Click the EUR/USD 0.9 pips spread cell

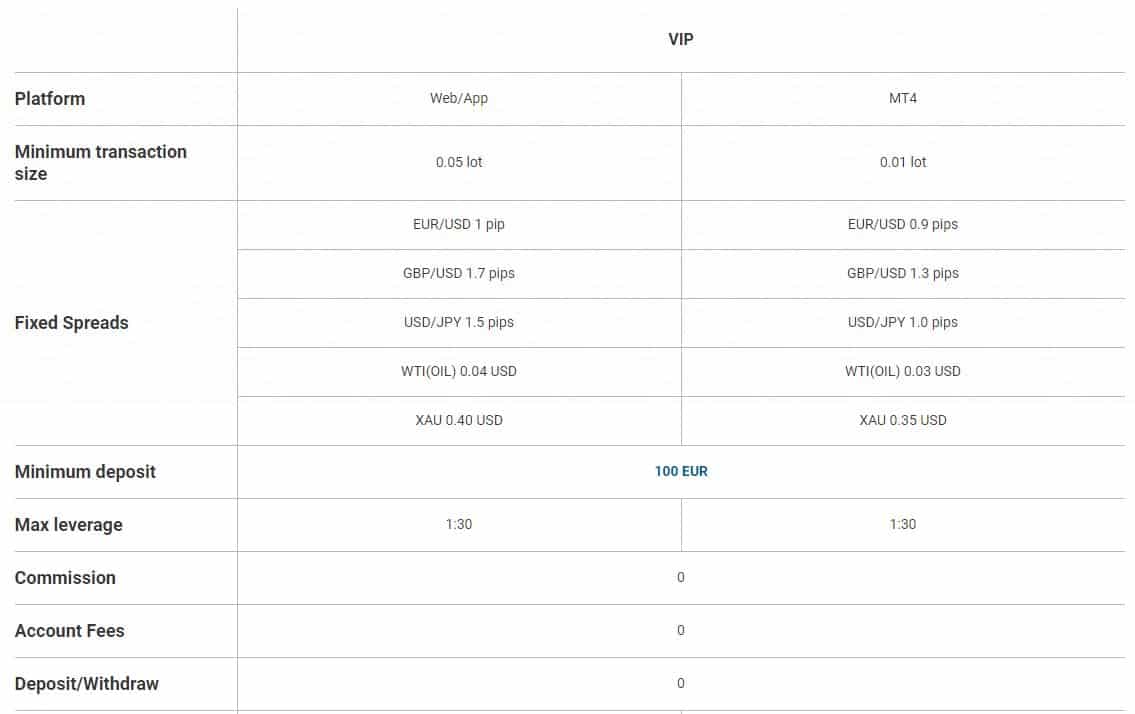(903, 224)
